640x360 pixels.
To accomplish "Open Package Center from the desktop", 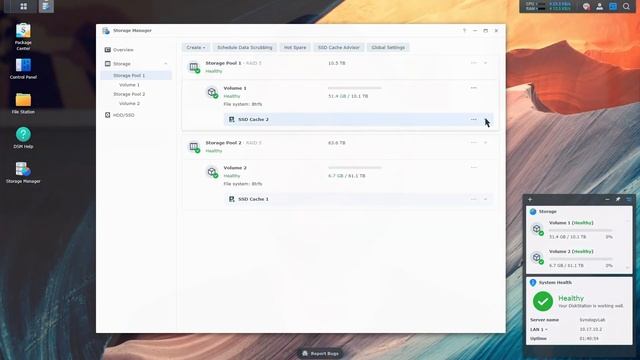I will pos(23,37).
